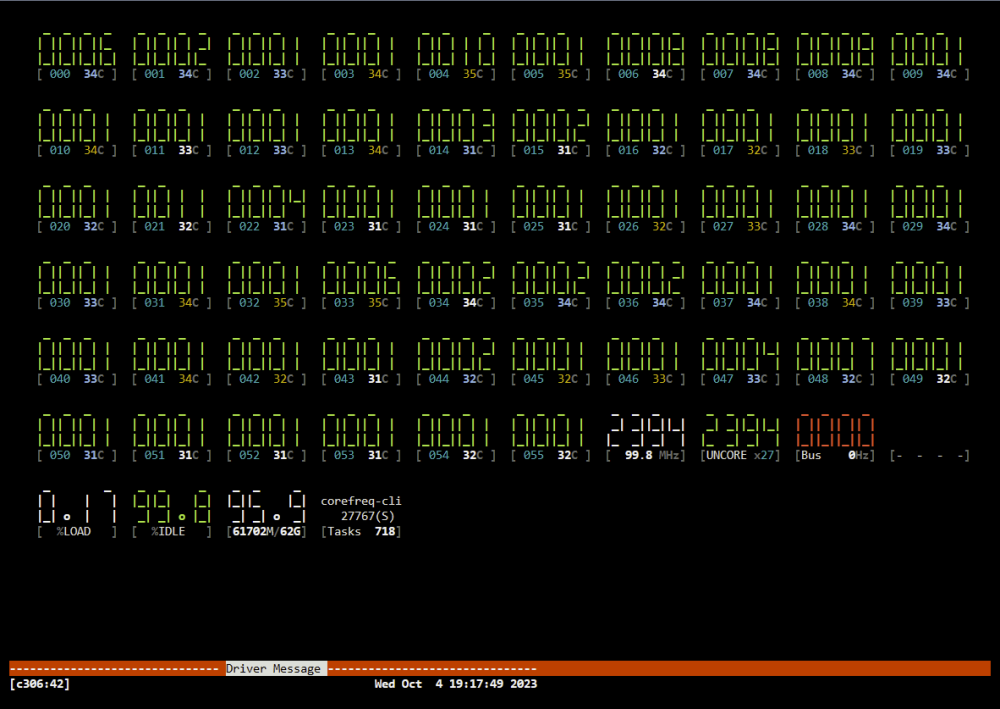Click the large 0.17 load digits
Viewport: 1000px width, 709px height.
pos(77,508)
